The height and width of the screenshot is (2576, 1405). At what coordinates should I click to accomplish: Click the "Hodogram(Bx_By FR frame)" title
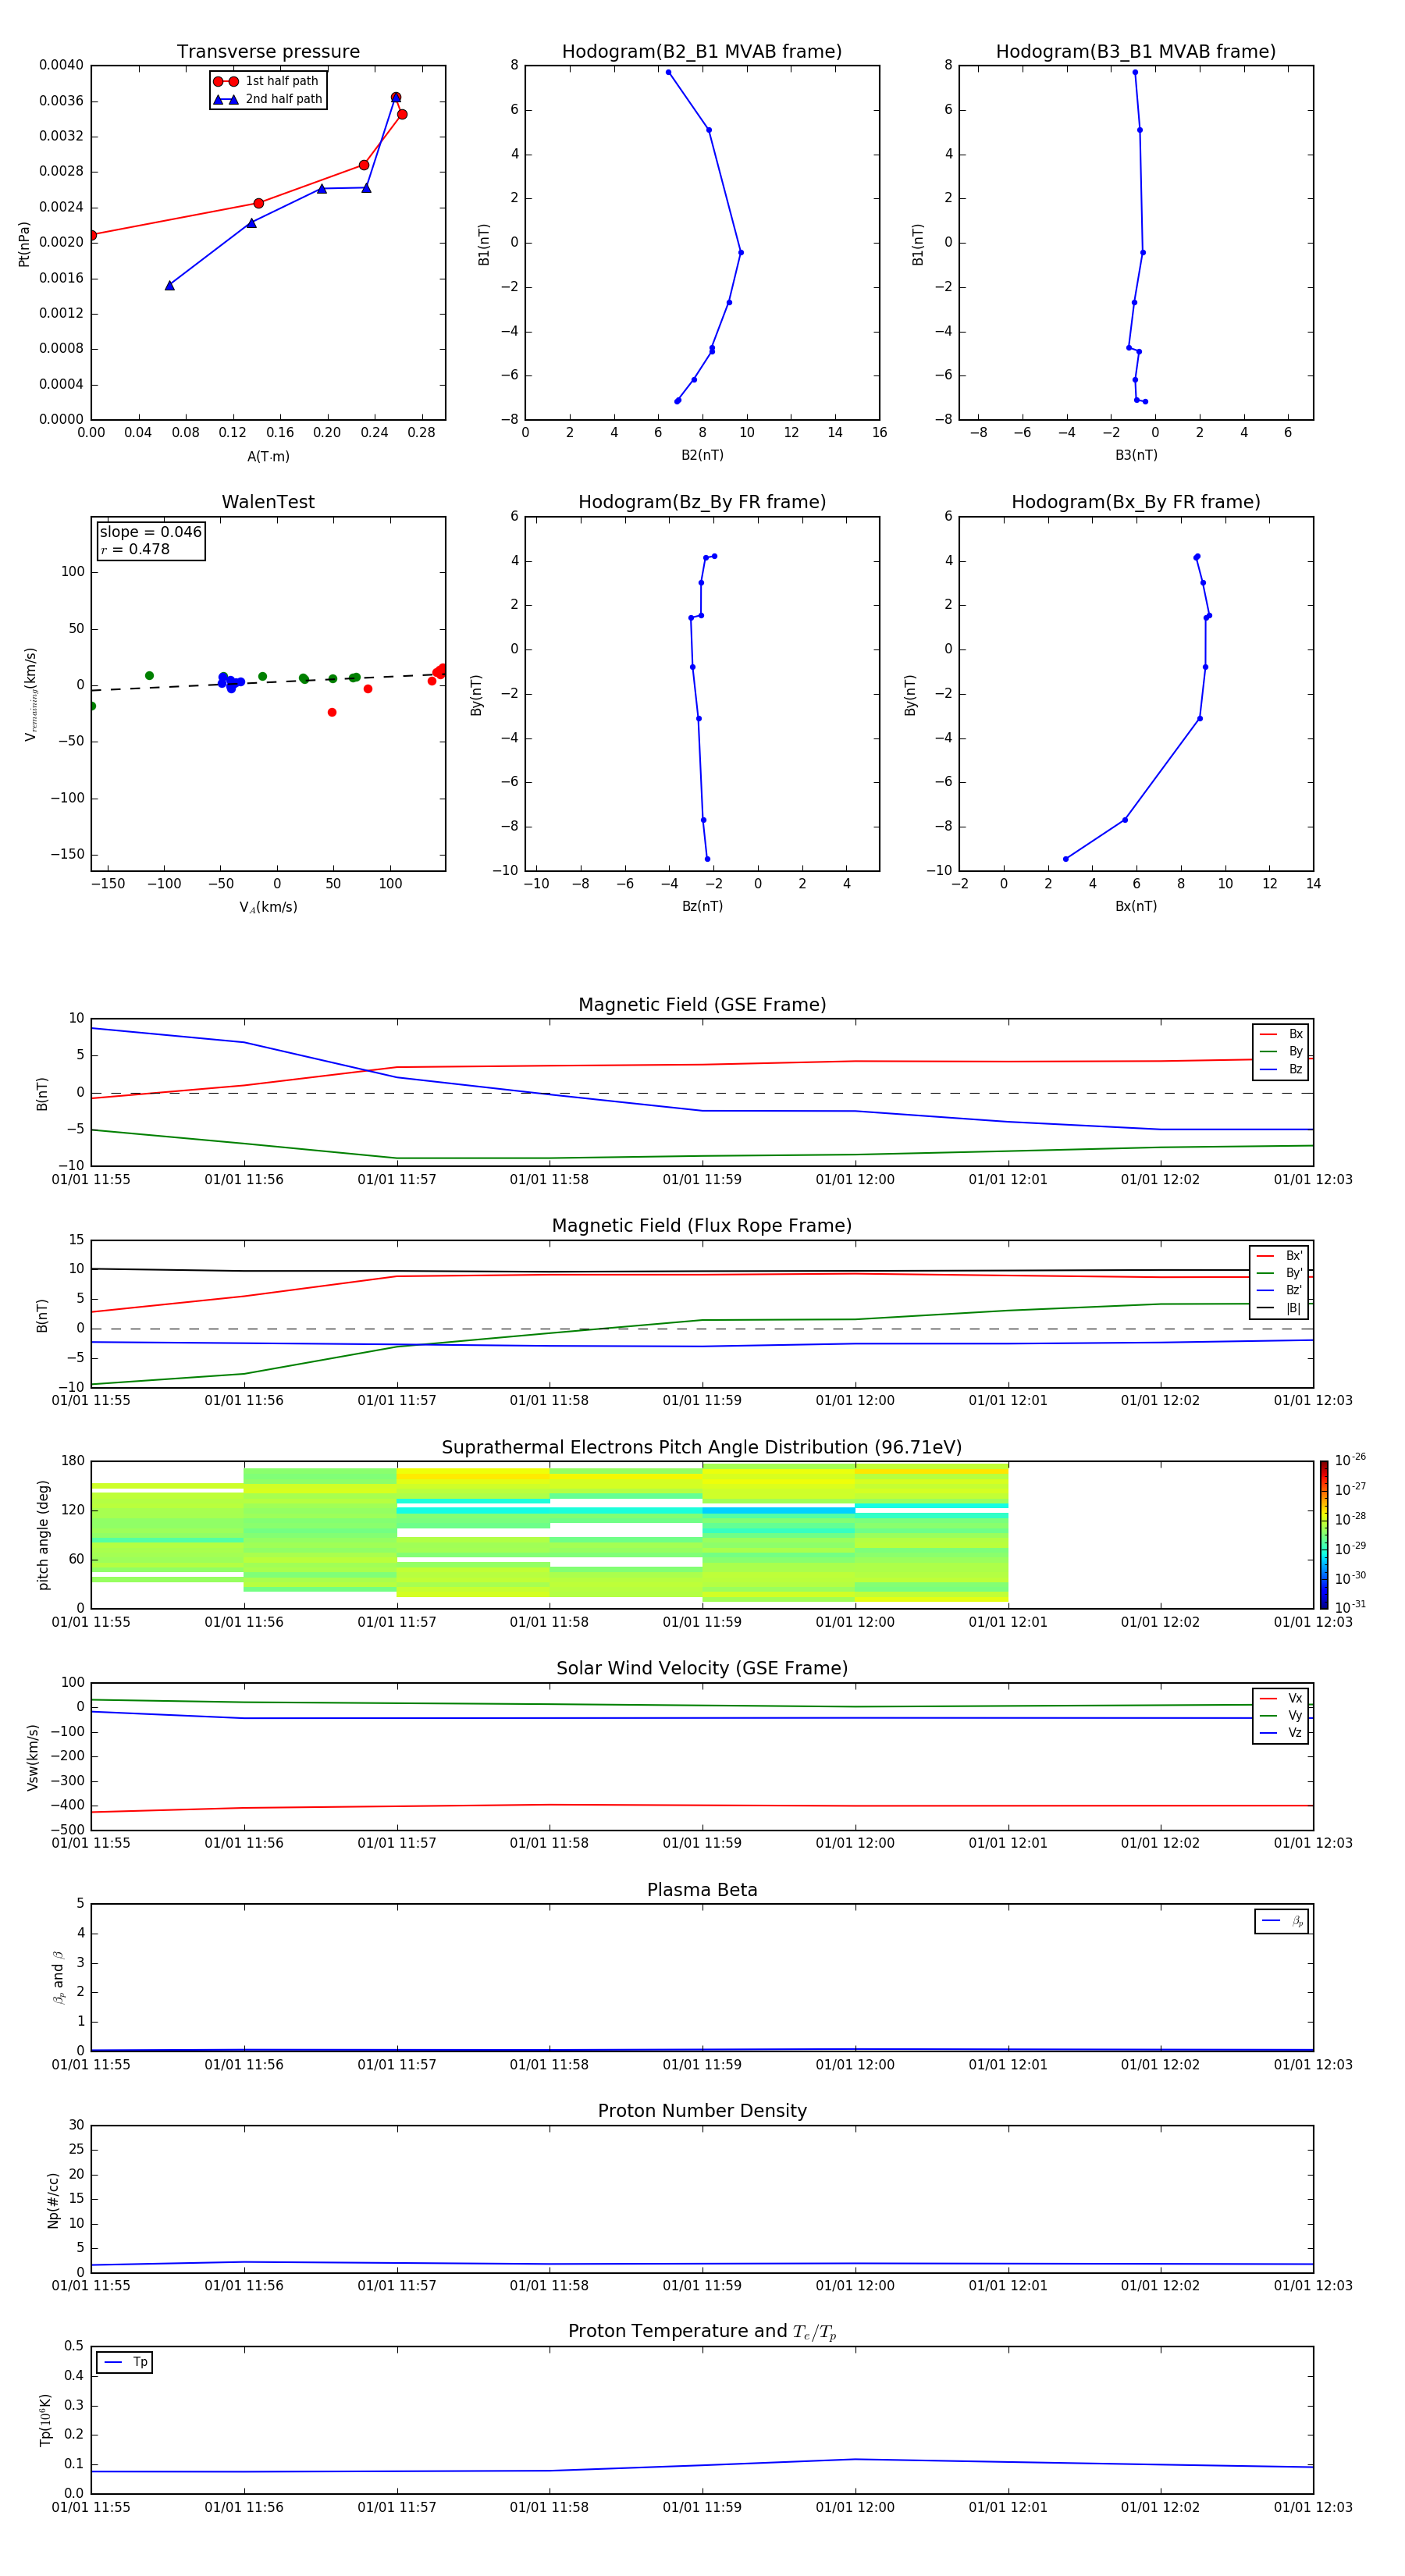1136,502
